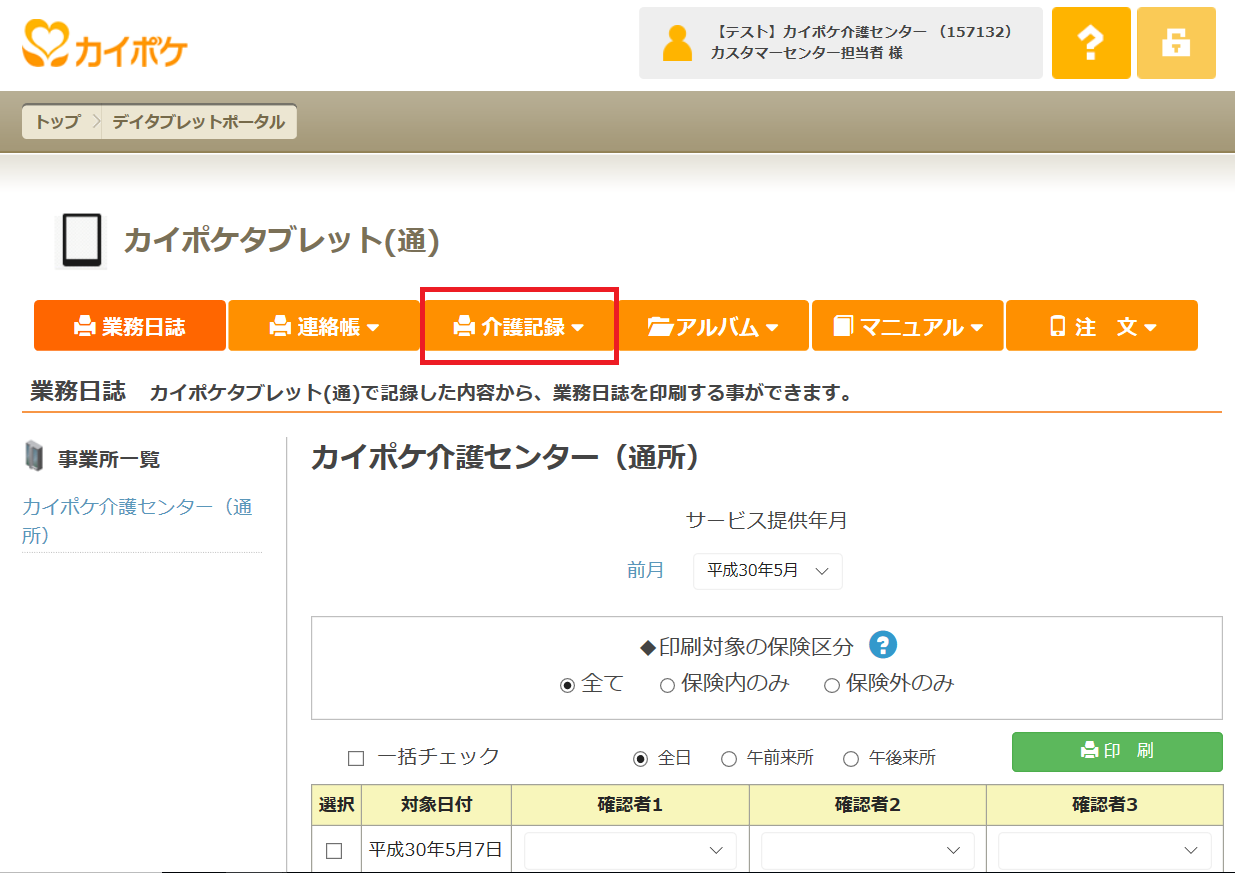
Task: Click the orange lock button in header
Action: [x=1176, y=43]
